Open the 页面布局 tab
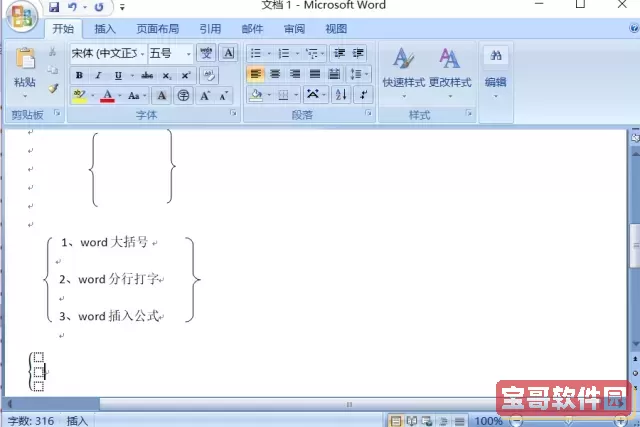640x427 pixels. click(x=158, y=29)
